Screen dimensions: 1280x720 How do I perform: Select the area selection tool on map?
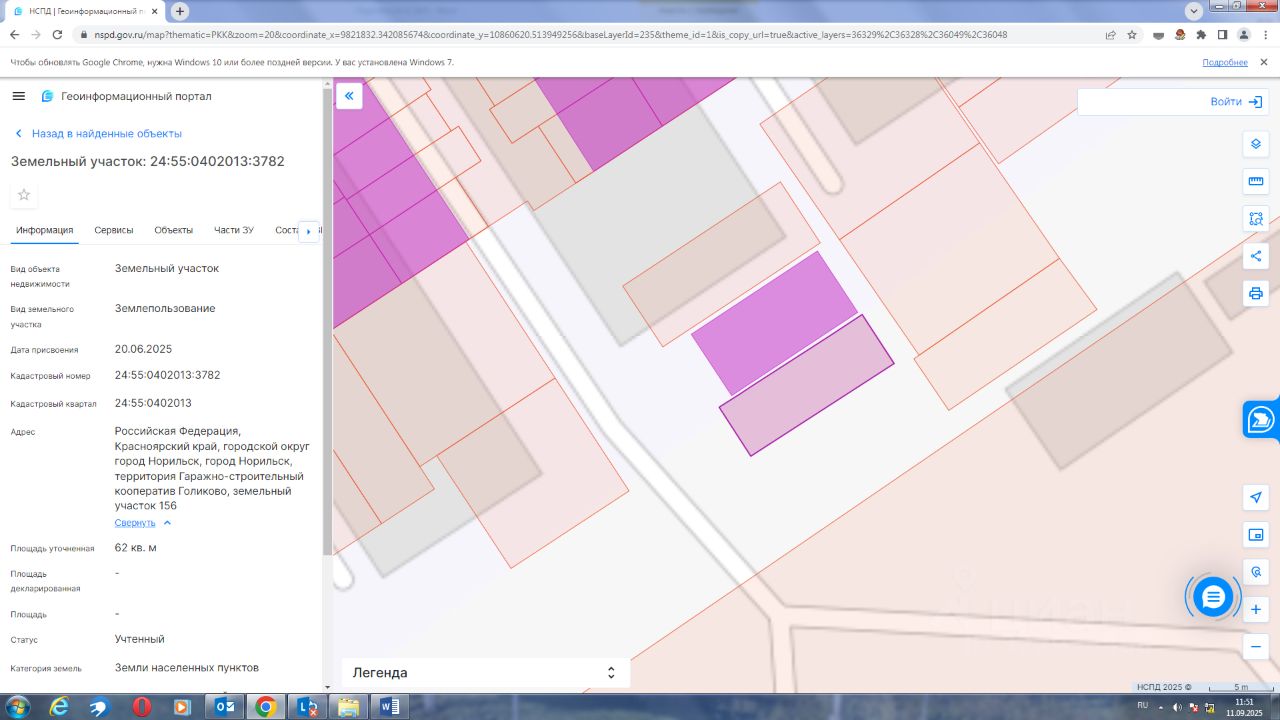pyautogui.click(x=1256, y=218)
